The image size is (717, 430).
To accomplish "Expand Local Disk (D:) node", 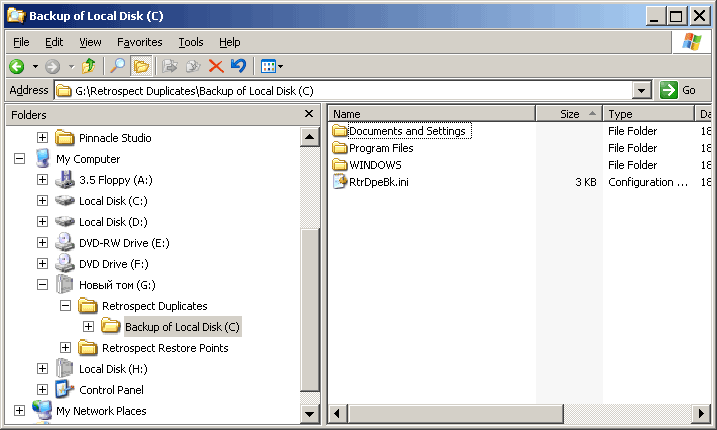I will (43, 221).
